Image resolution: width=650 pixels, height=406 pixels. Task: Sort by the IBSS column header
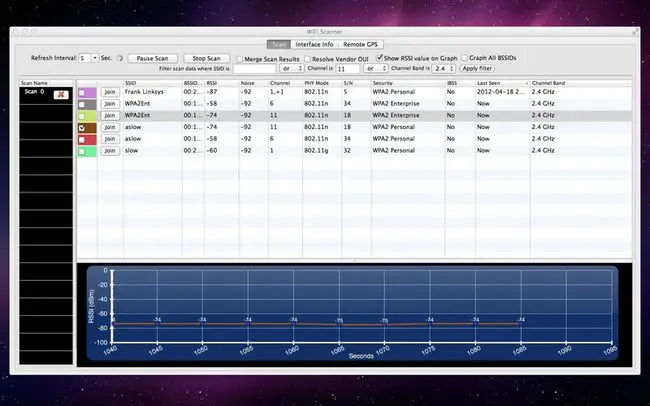[x=460, y=83]
